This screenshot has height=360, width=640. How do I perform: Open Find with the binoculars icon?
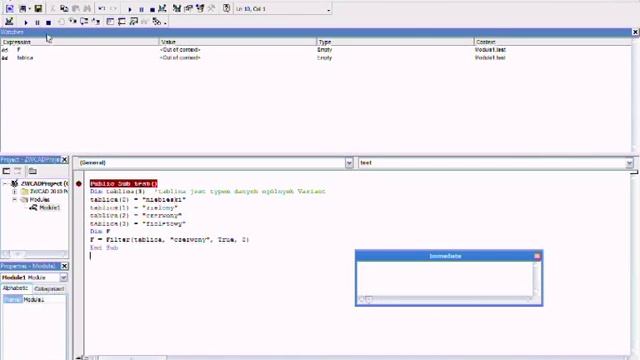click(x=87, y=8)
